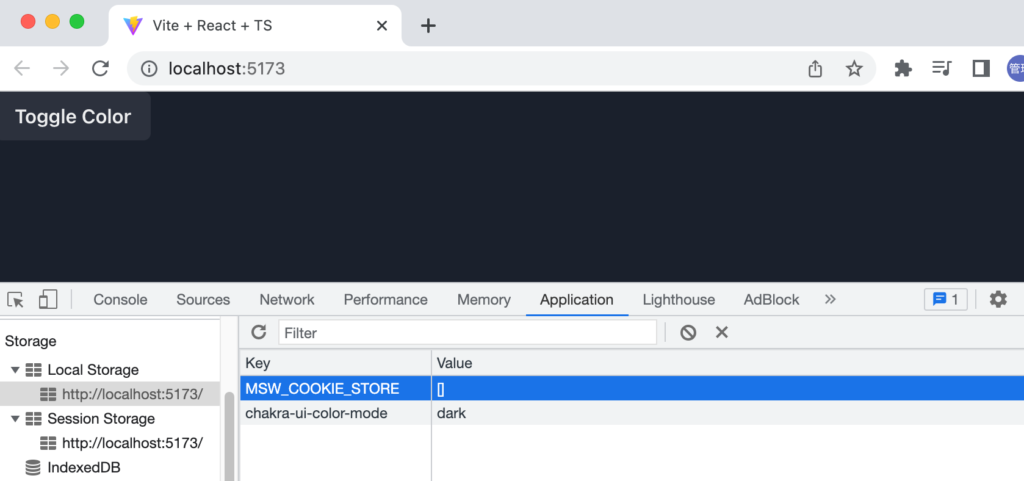
Task: Show more DevTools tabs chevron
Action: pos(829,299)
